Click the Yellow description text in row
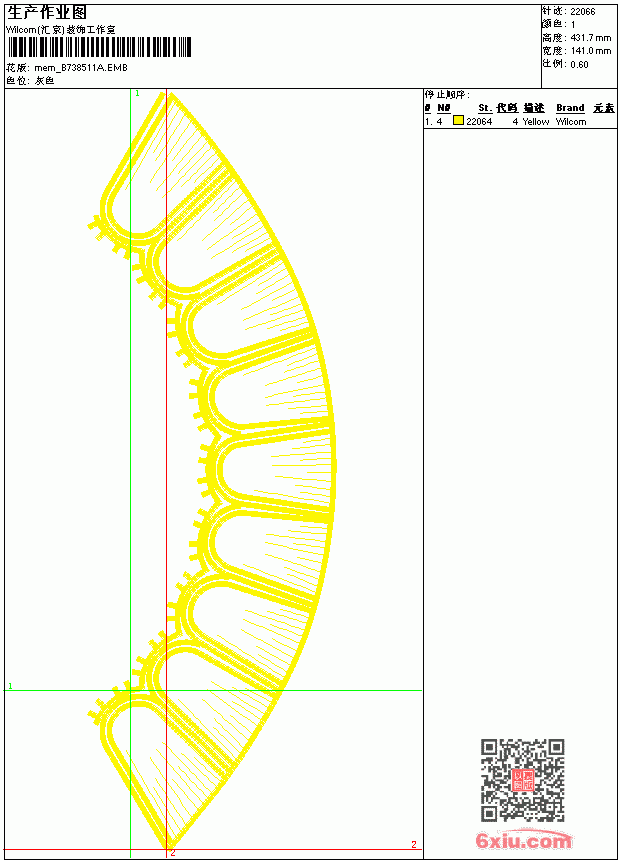The height and width of the screenshot is (860, 620). coord(536,122)
